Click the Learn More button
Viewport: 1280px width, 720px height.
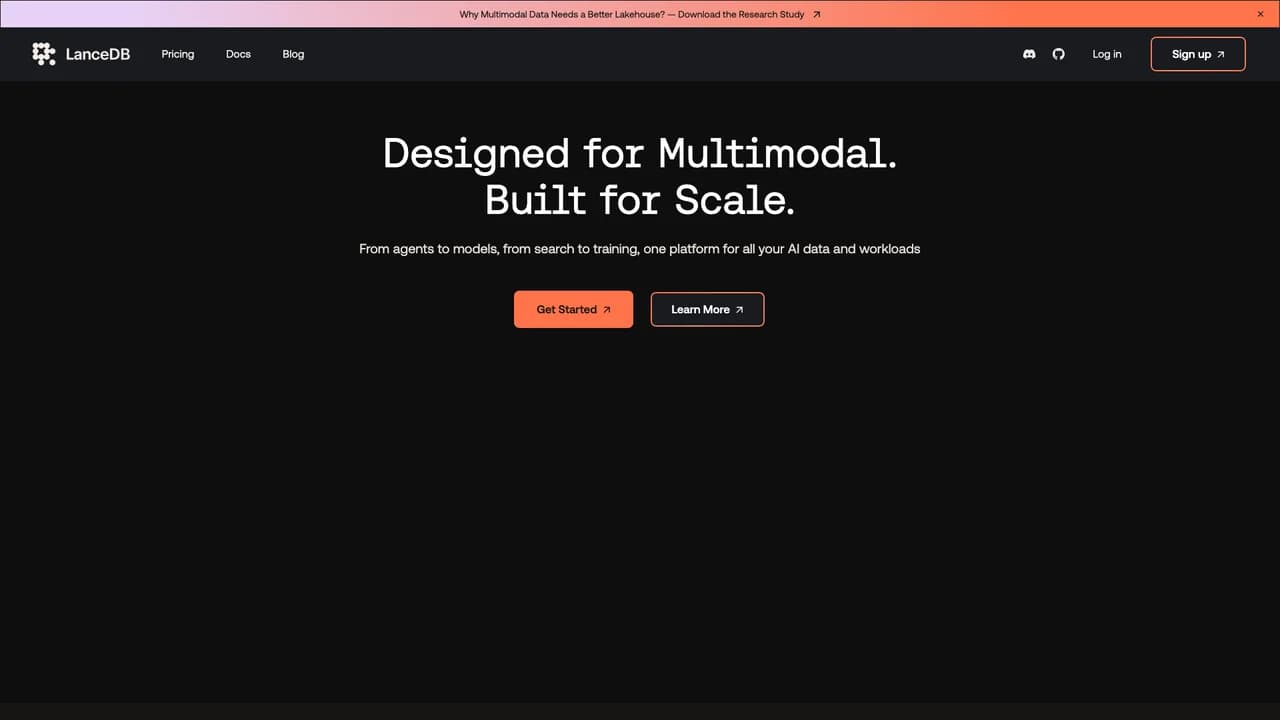tap(707, 309)
